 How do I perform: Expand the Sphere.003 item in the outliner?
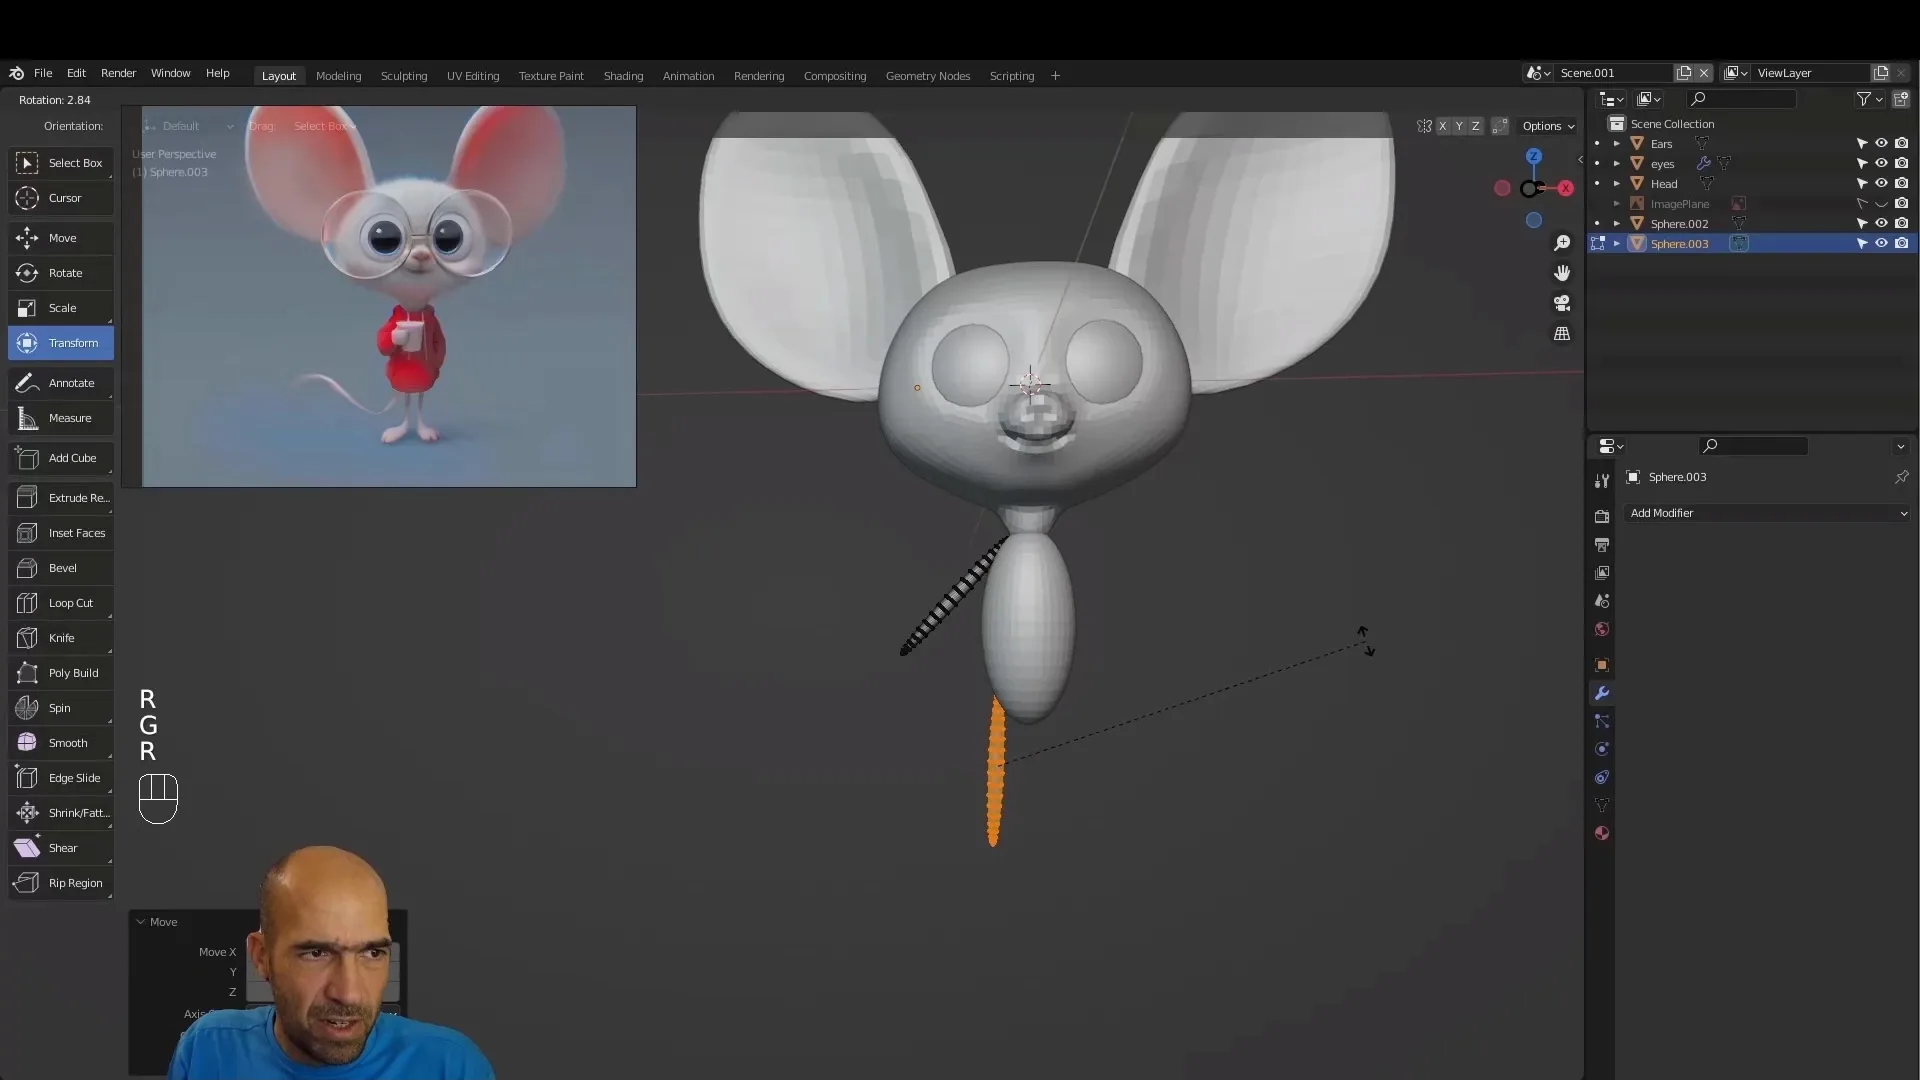pyautogui.click(x=1615, y=243)
